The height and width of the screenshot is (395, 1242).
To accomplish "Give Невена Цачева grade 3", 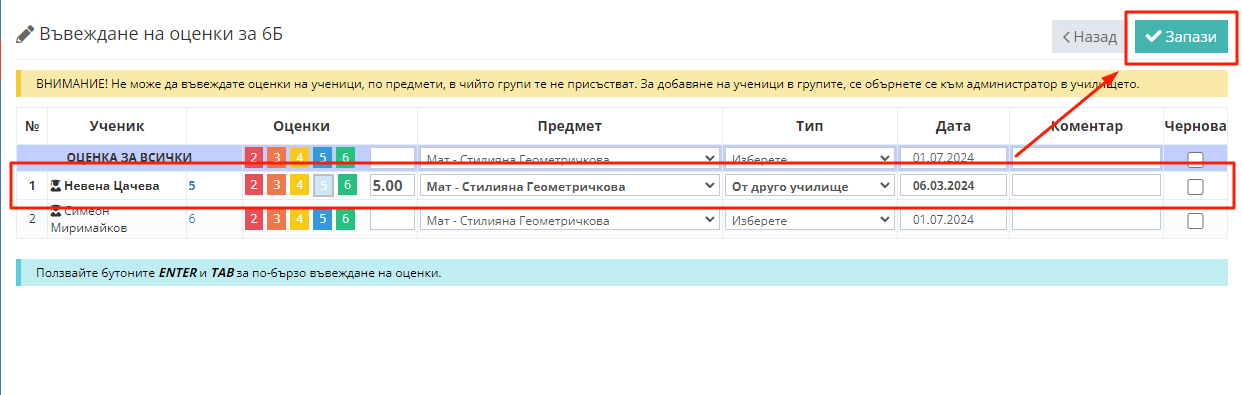I will 277,185.
